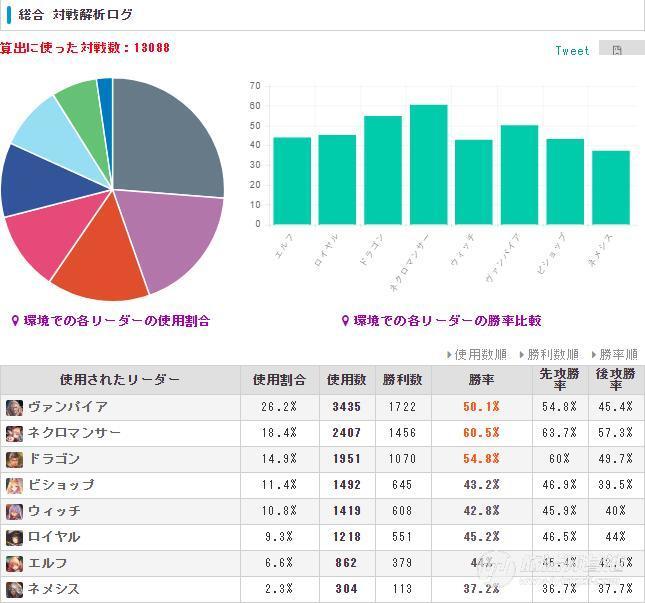Click the 勝率 column header

point(481,380)
